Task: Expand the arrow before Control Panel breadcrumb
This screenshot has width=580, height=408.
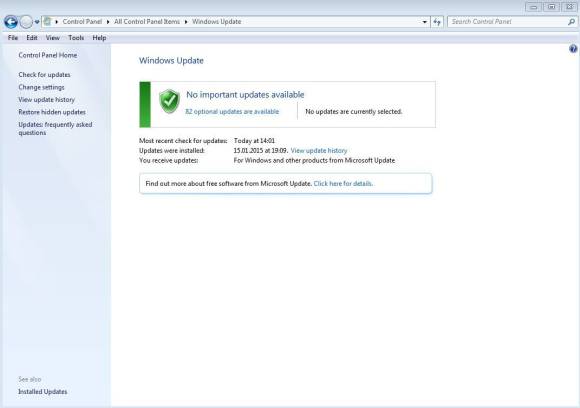Action: pos(57,22)
